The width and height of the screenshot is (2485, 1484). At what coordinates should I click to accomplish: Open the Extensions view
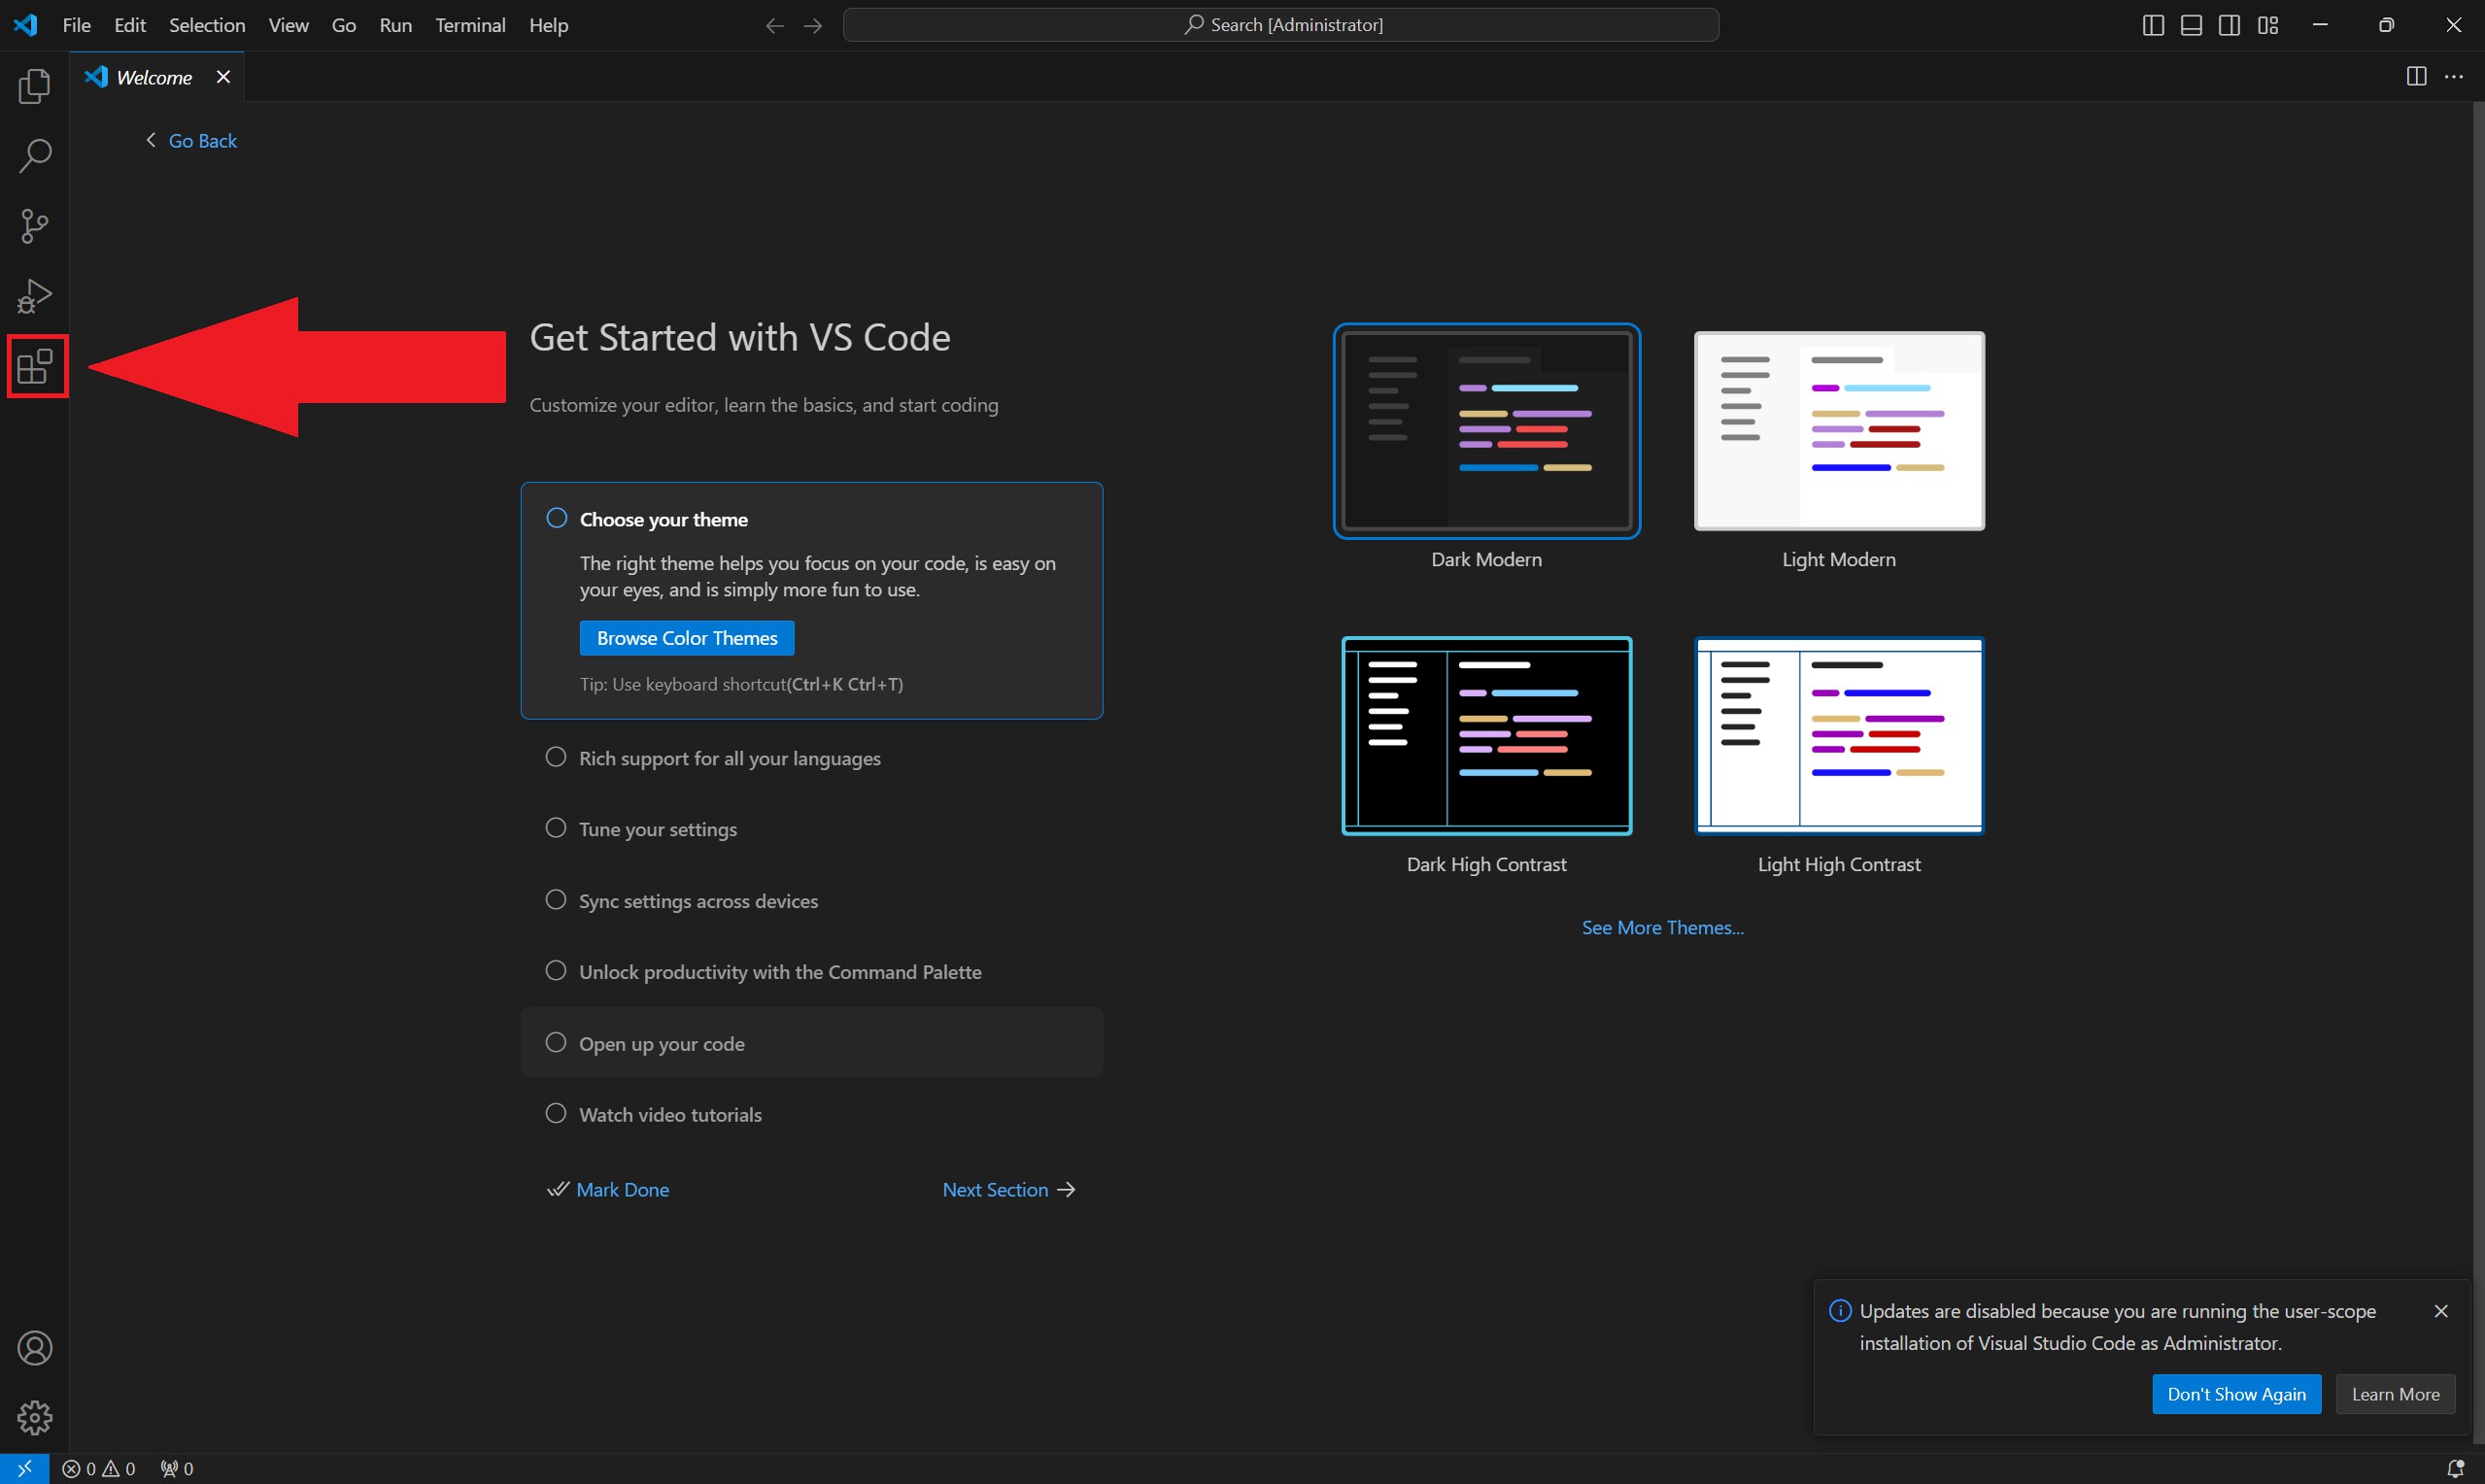36,366
